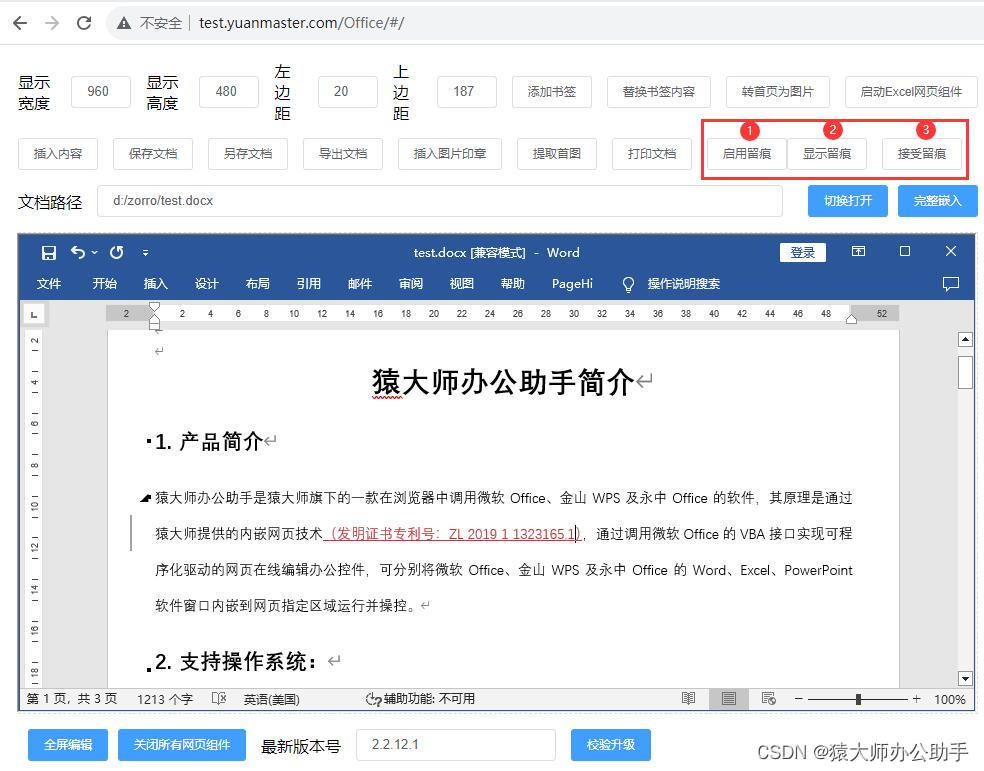Open the 视图 ribbon tab
984x771 pixels.
point(461,284)
